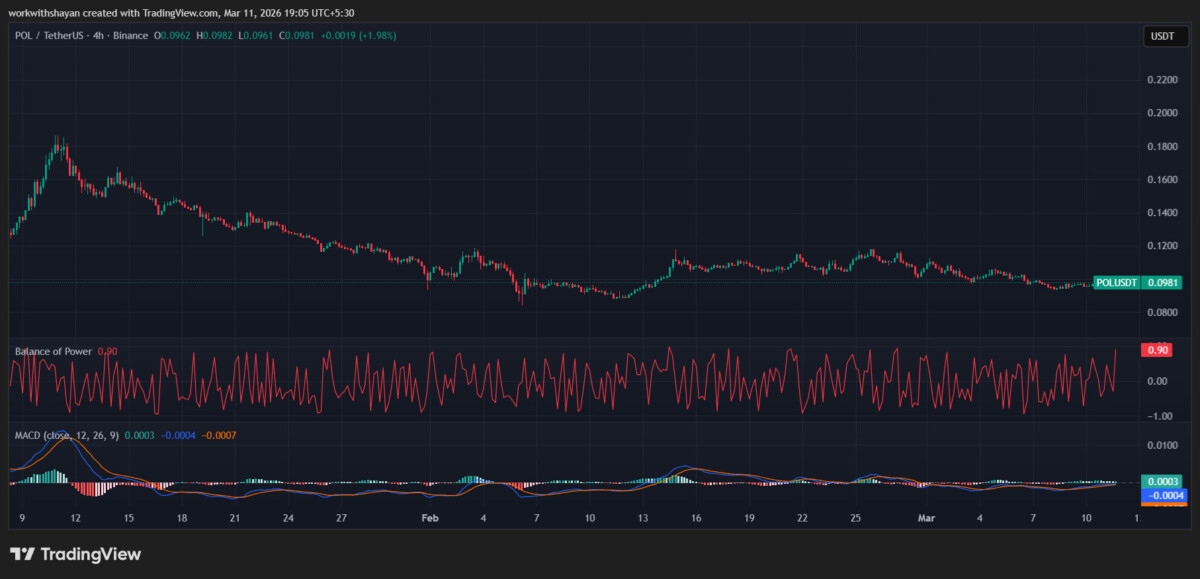Click the green POLUSDT price line tag
Image resolution: width=1200 pixels, height=579 pixels.
1117,283
